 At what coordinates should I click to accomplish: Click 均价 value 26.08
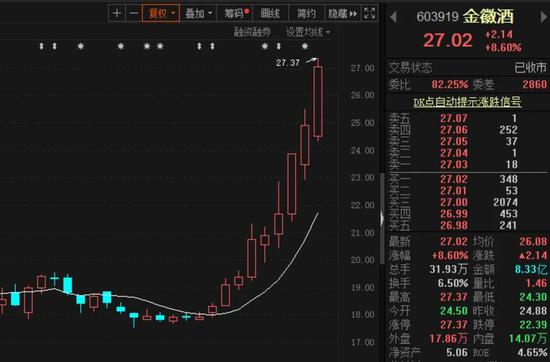tap(533, 241)
